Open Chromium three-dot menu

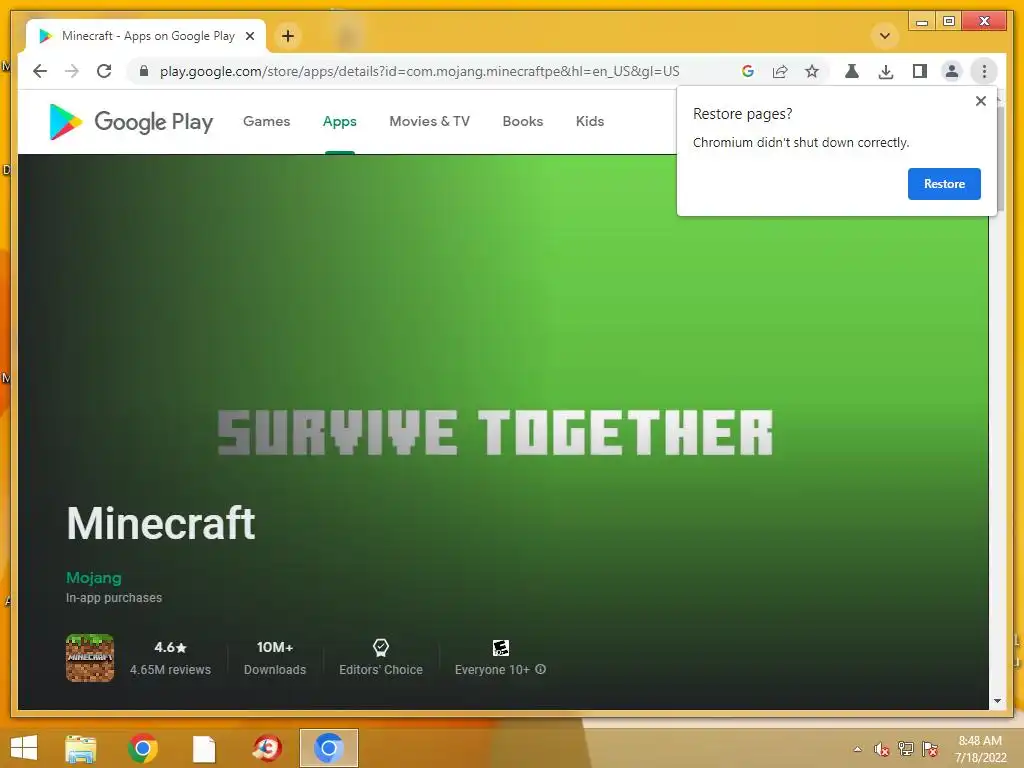[x=984, y=71]
